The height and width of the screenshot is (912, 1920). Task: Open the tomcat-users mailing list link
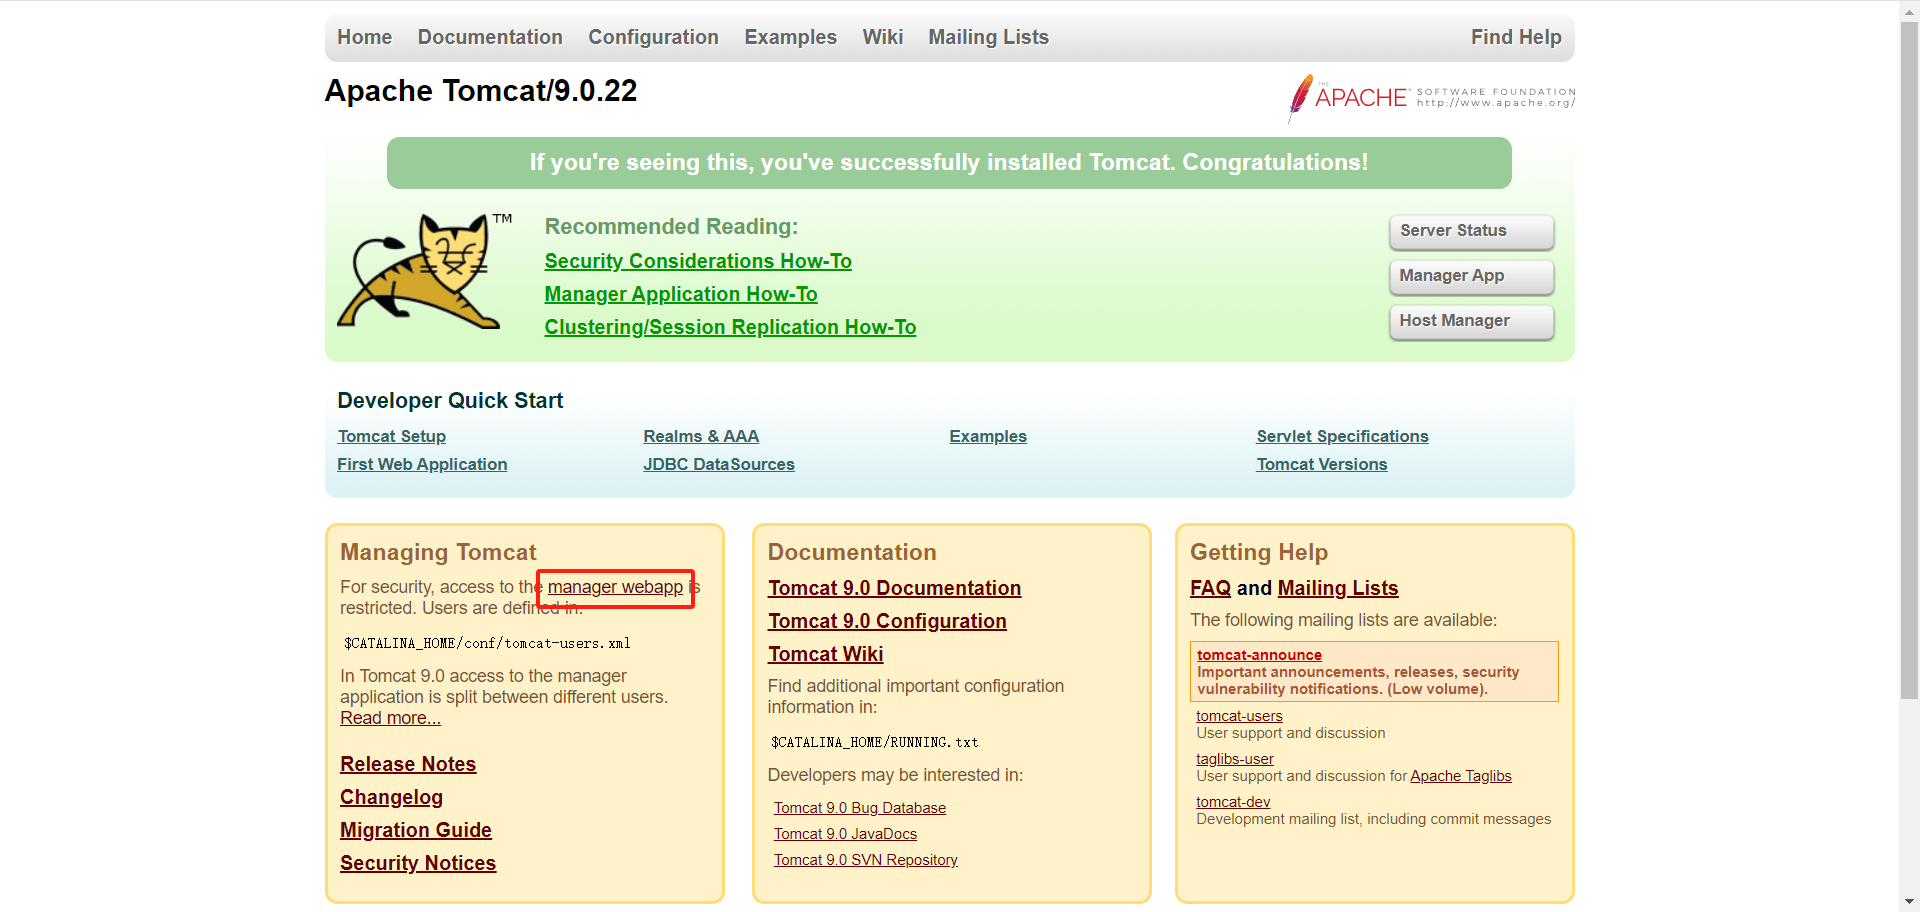pos(1239,716)
